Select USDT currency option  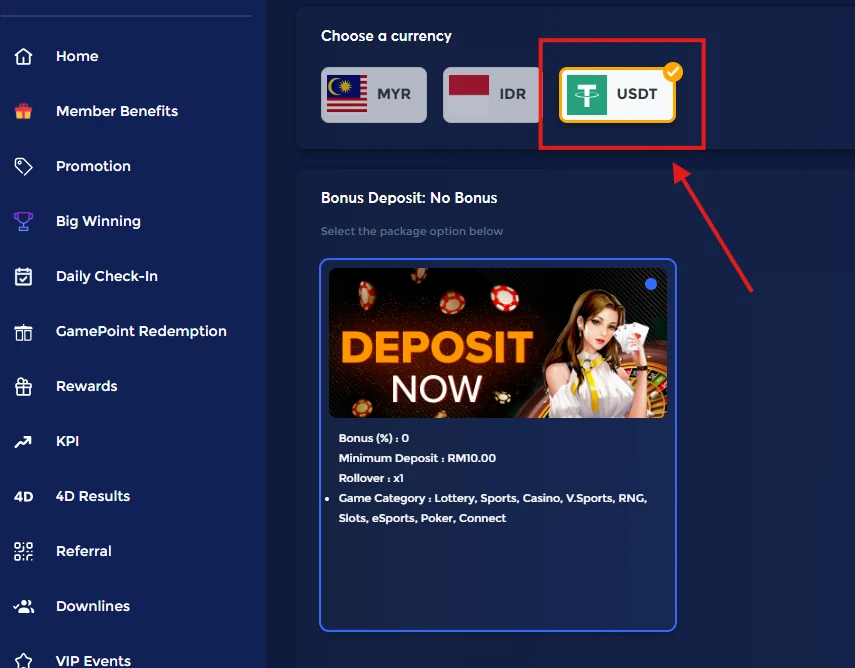pyautogui.click(x=617, y=95)
